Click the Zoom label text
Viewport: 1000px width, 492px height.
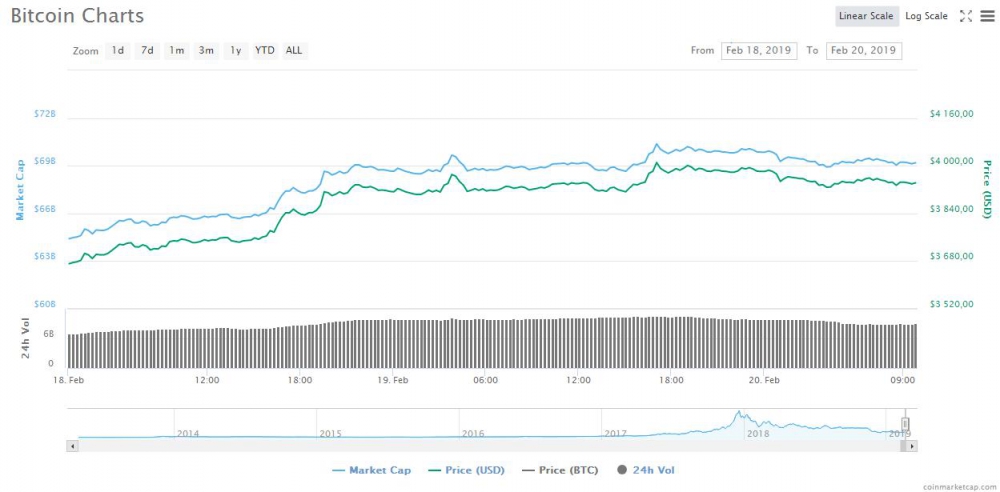pyautogui.click(x=85, y=51)
